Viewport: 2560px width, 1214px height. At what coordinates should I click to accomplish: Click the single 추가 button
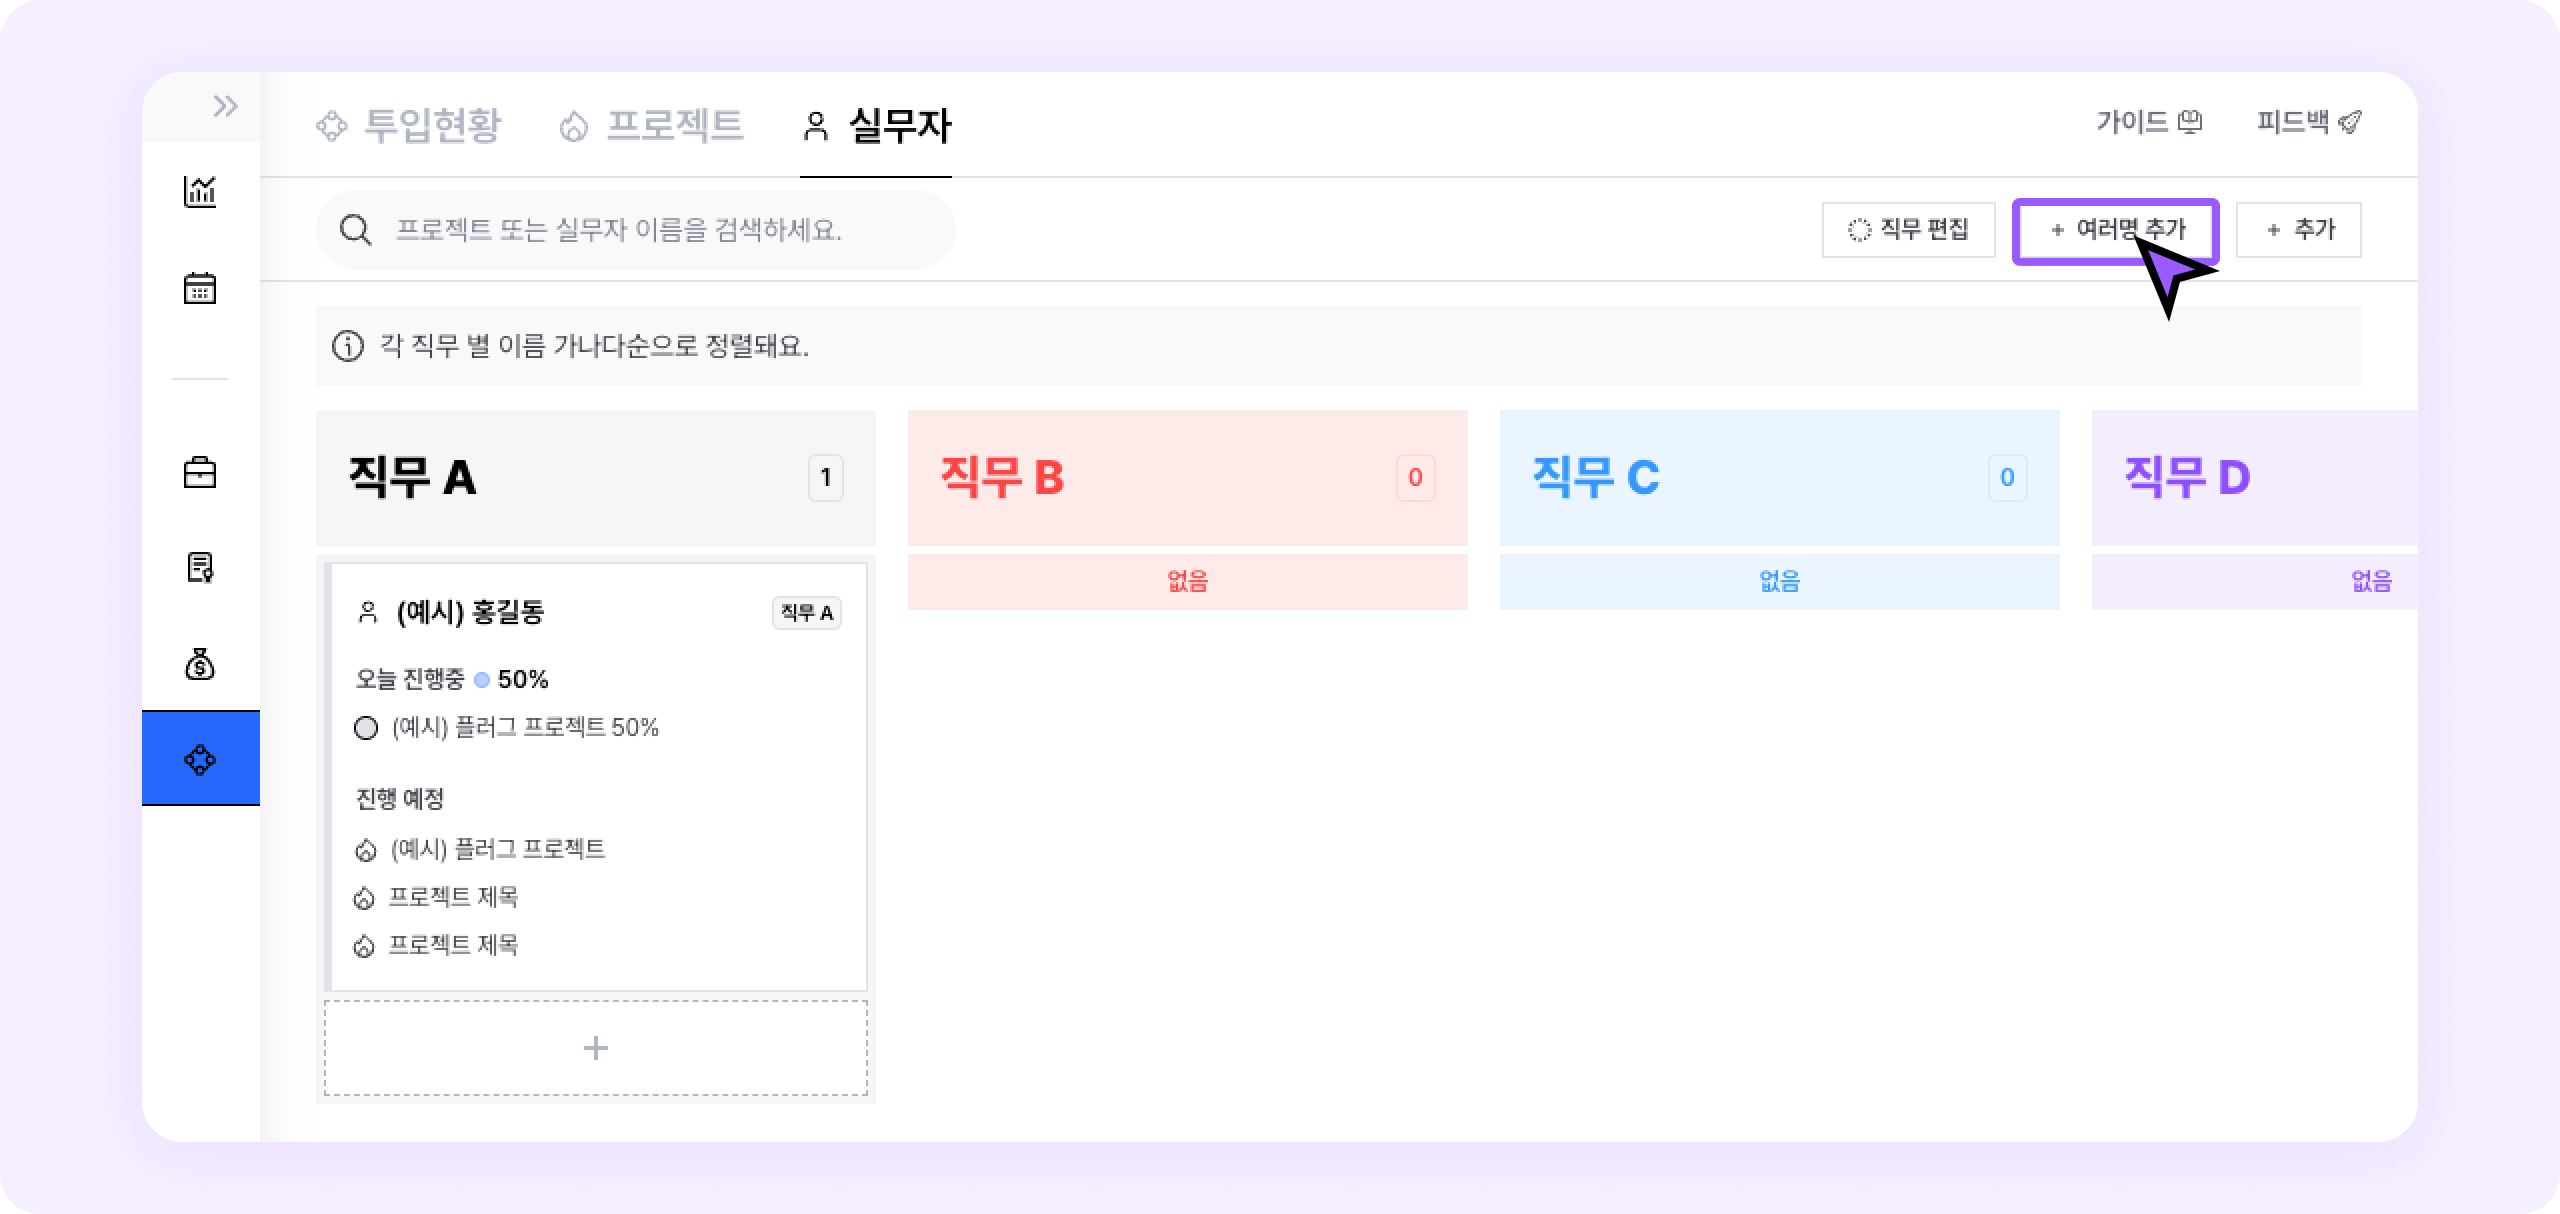click(2299, 230)
